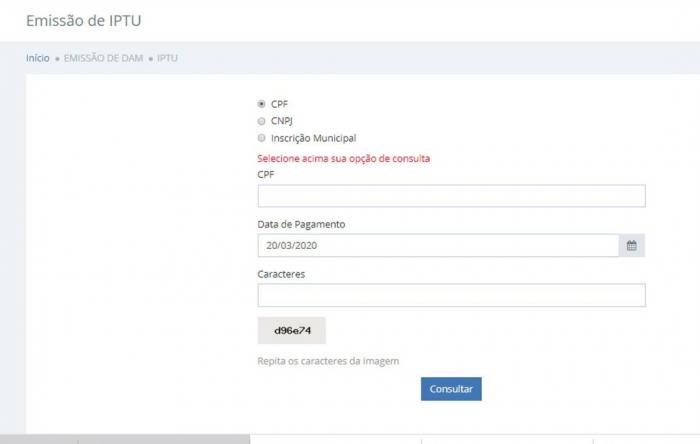
Task: Click the Consultar button
Action: [451, 388]
